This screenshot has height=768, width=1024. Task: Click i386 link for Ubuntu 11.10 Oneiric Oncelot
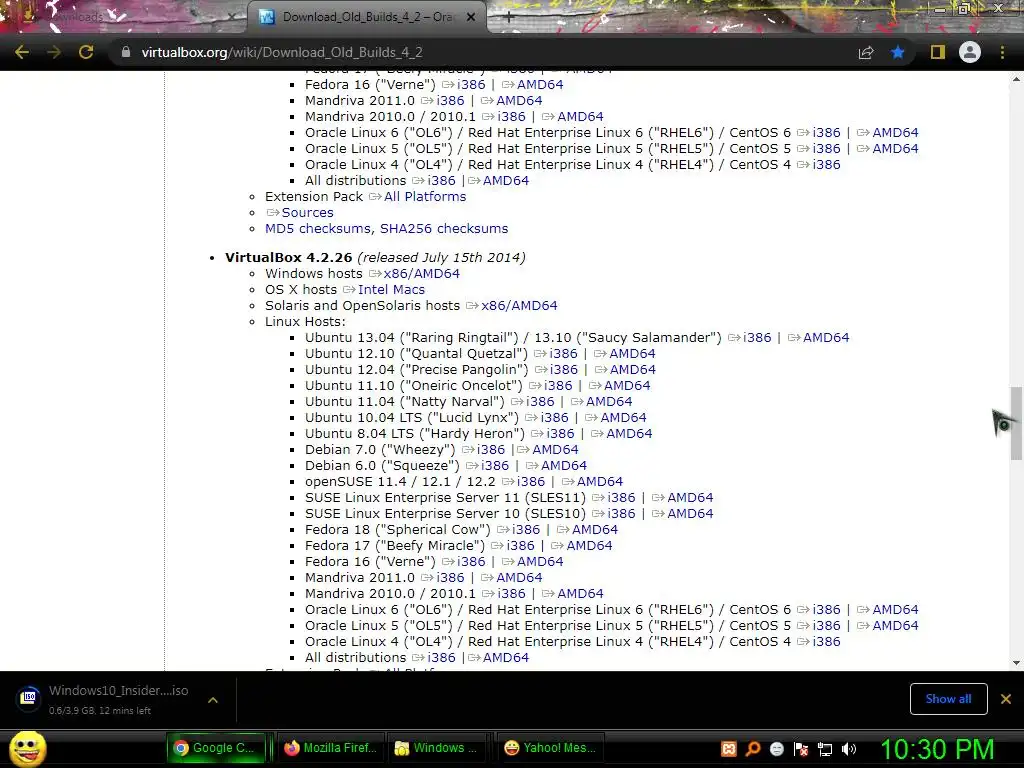(x=558, y=385)
